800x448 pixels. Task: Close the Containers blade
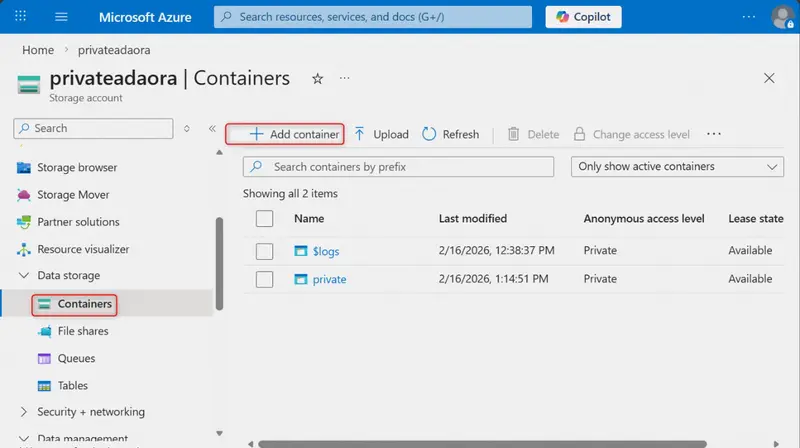[x=769, y=78]
